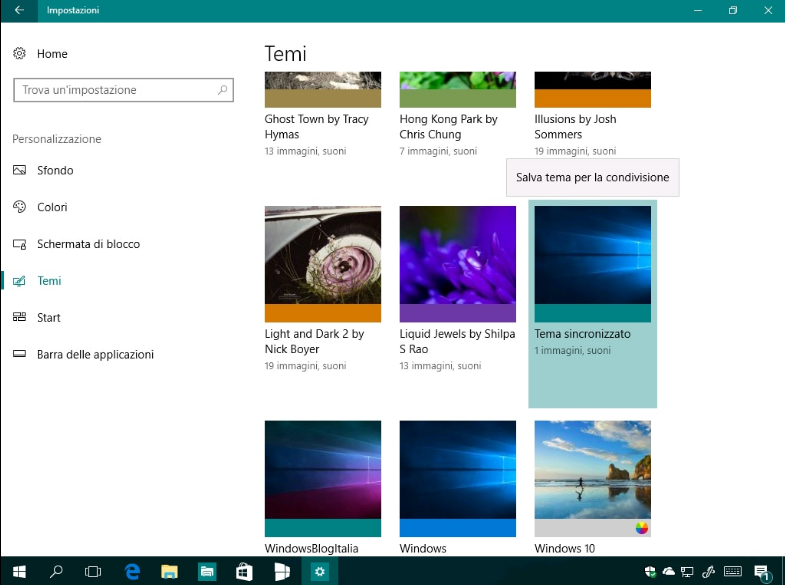
Task: Open the Store from taskbar
Action: point(244,571)
